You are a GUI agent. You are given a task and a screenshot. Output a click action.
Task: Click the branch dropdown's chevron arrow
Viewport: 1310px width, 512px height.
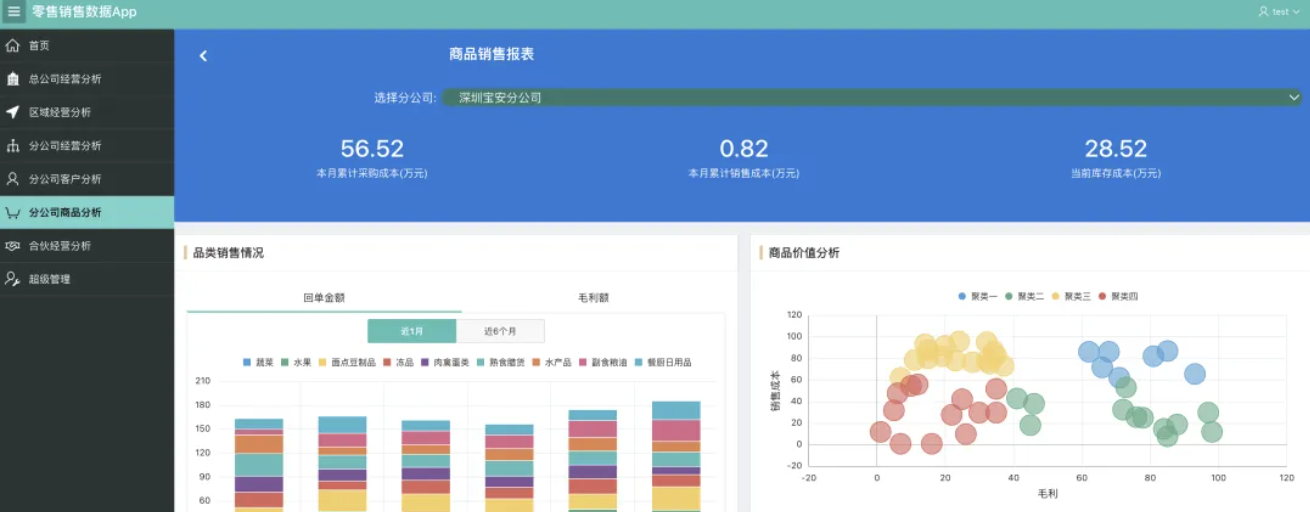click(1294, 98)
